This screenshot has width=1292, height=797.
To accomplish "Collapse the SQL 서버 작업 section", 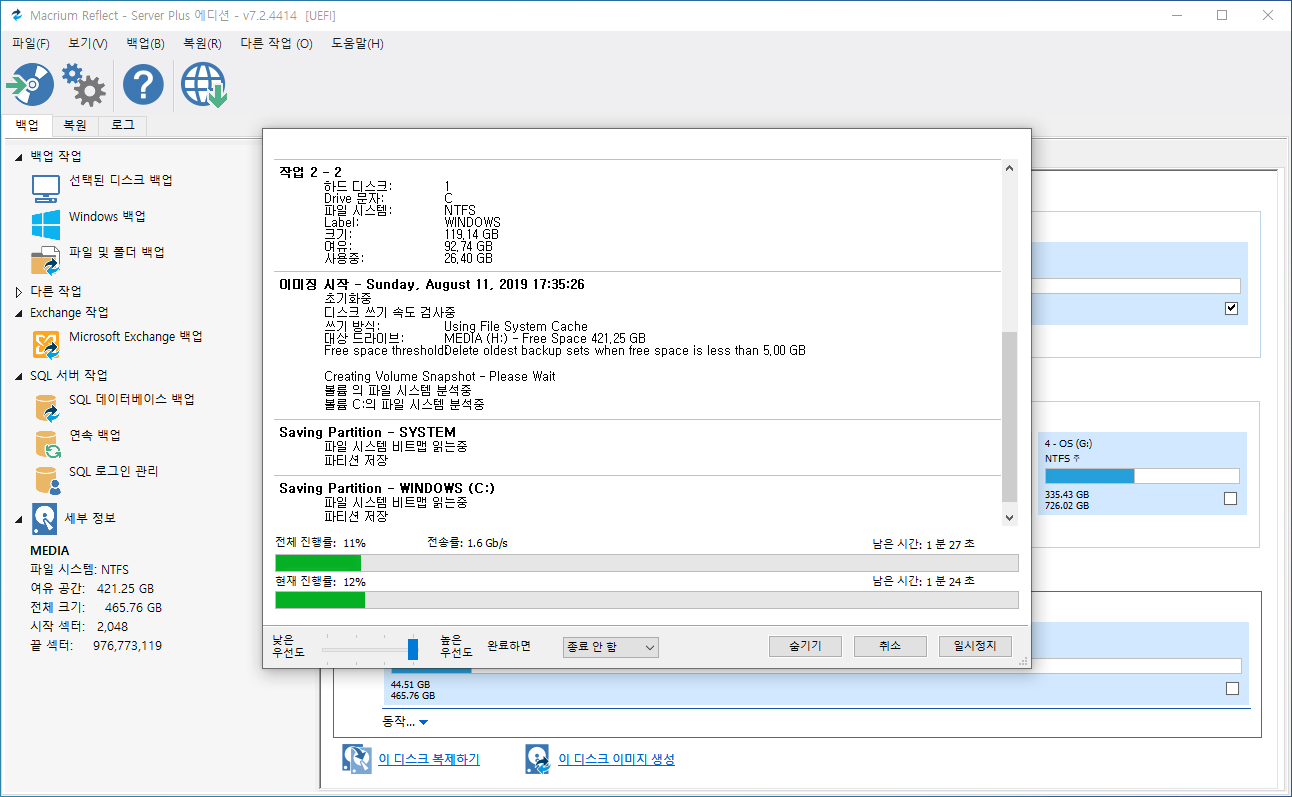I will pyautogui.click(x=18, y=376).
